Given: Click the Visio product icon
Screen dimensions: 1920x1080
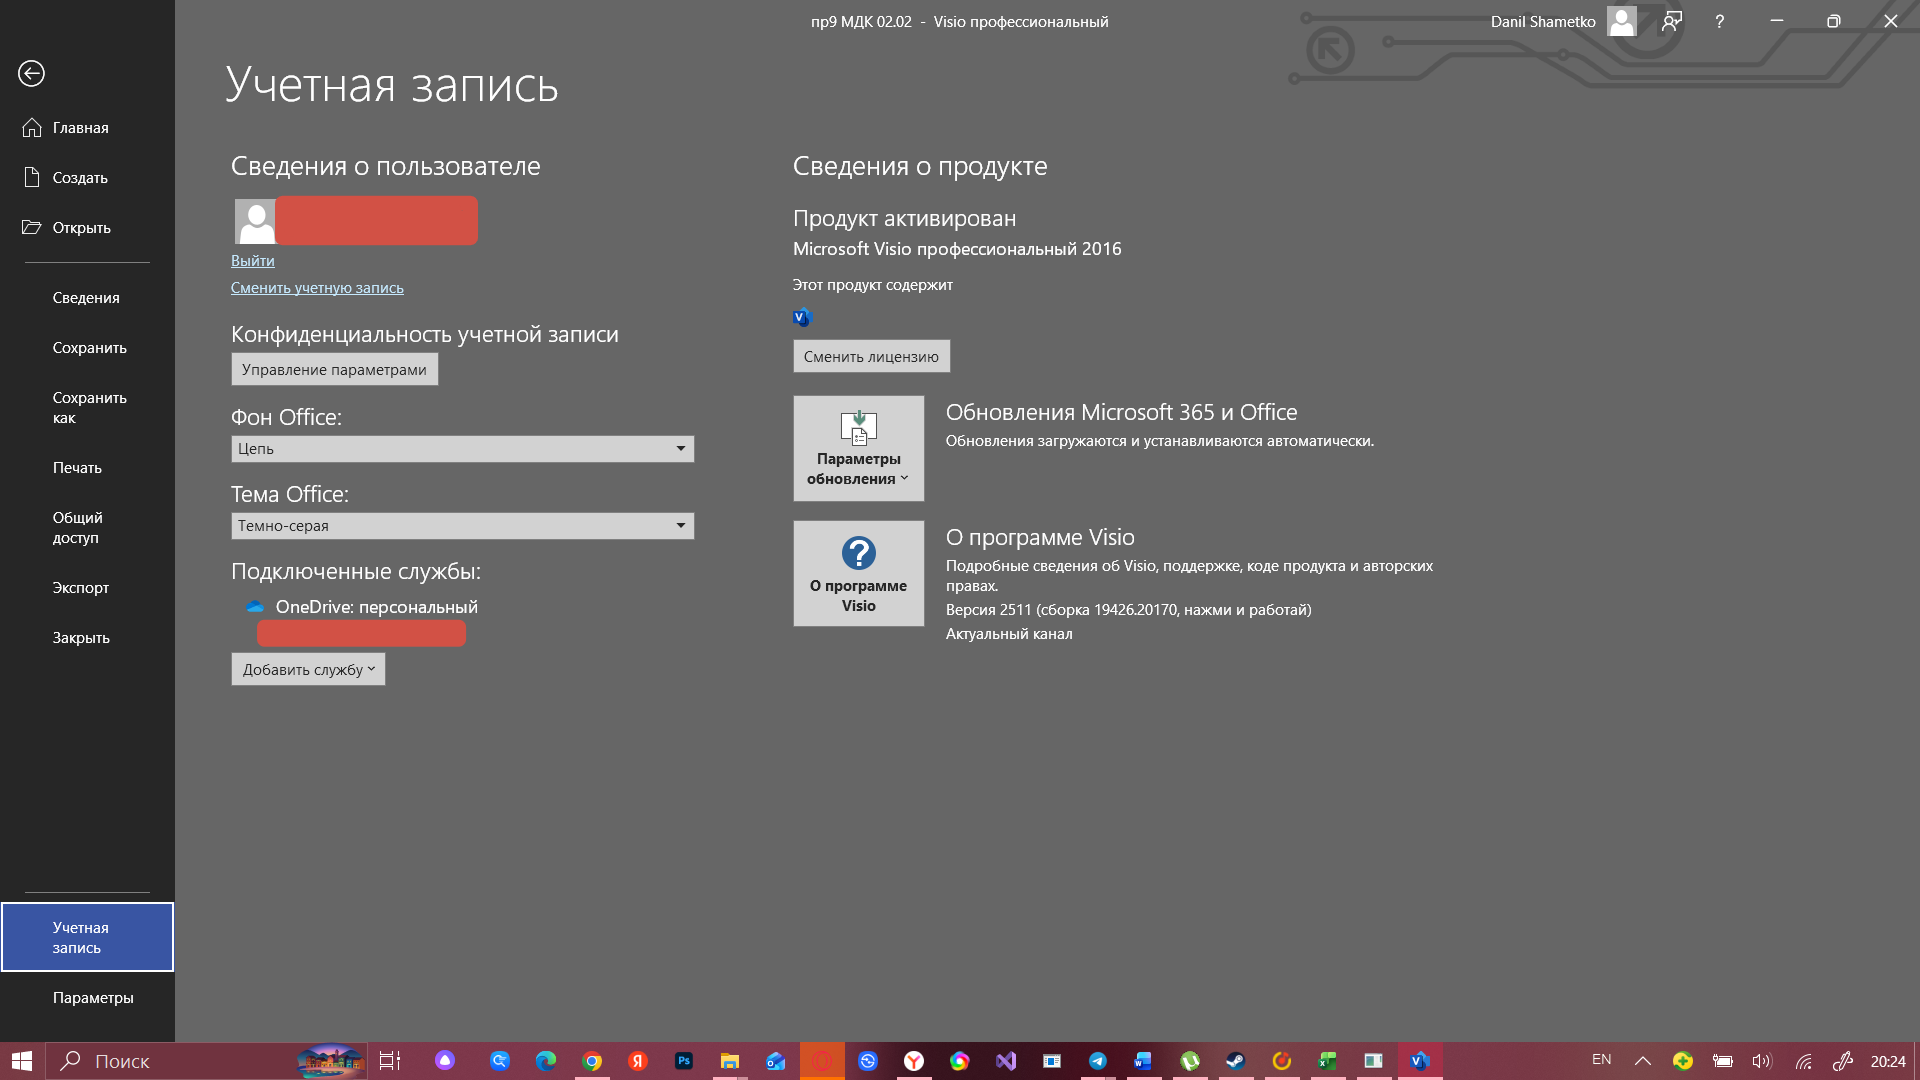Looking at the screenshot, I should pos(802,317).
